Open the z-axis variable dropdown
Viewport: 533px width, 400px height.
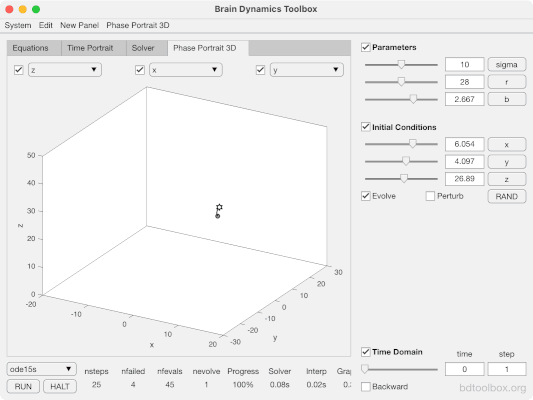pos(65,70)
